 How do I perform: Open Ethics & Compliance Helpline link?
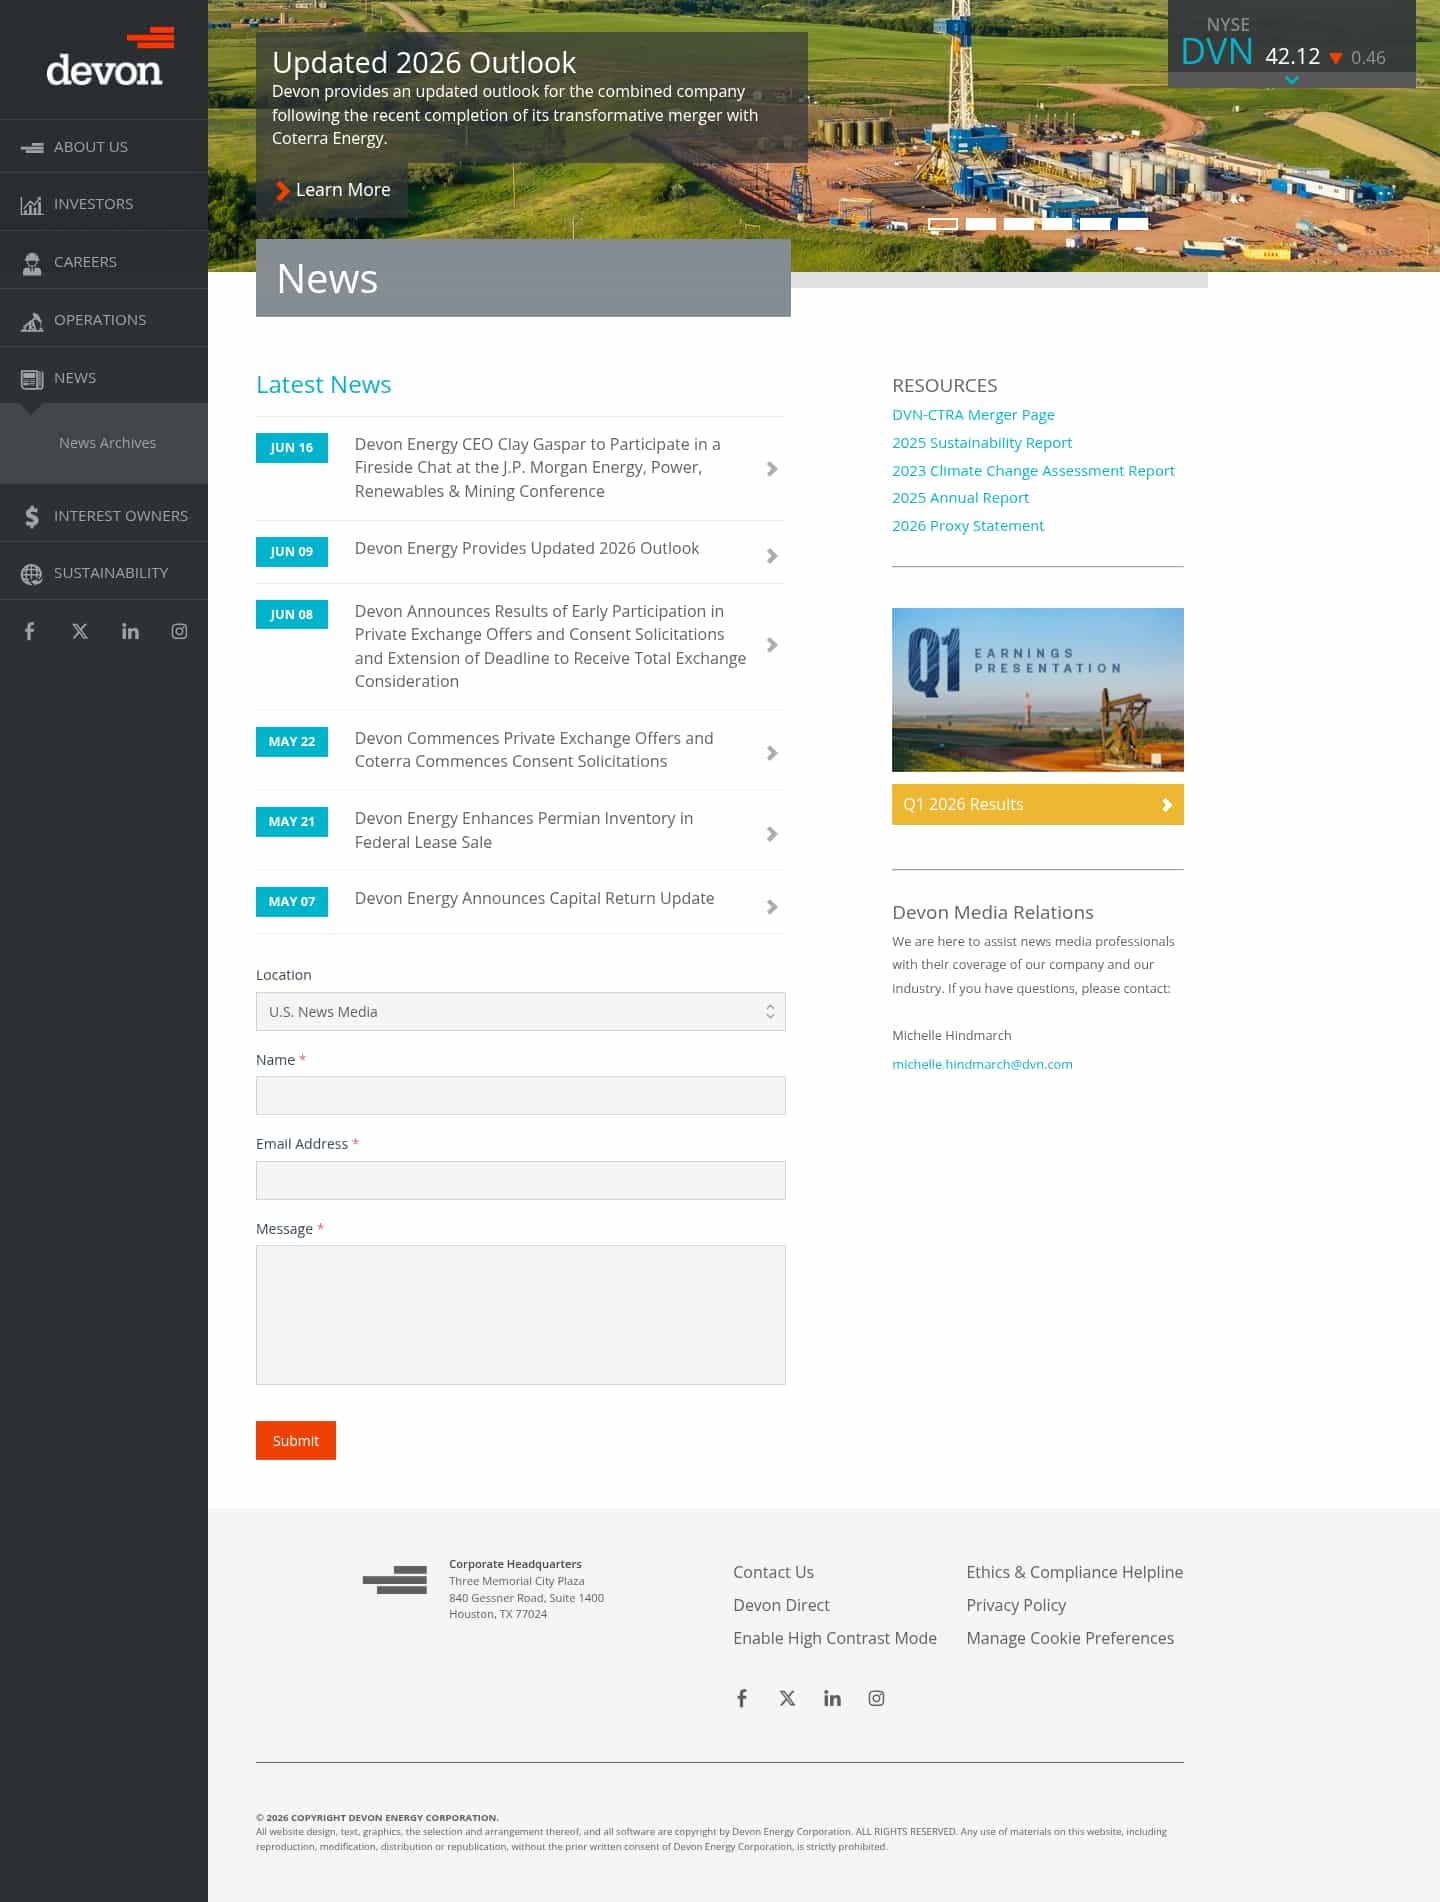tap(1075, 1572)
